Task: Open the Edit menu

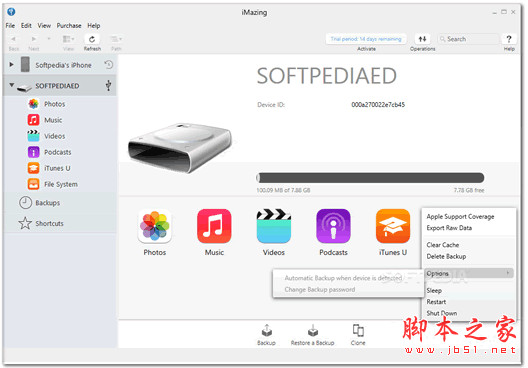Action: [26, 26]
